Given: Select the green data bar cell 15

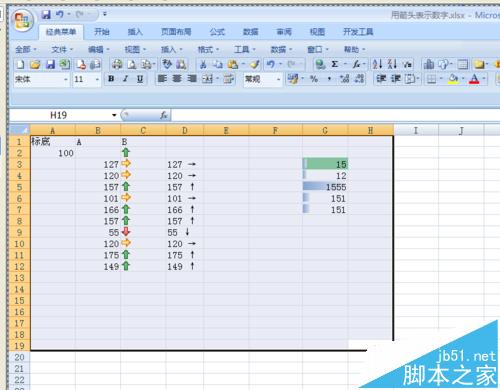Looking at the screenshot, I should click(x=325, y=164).
